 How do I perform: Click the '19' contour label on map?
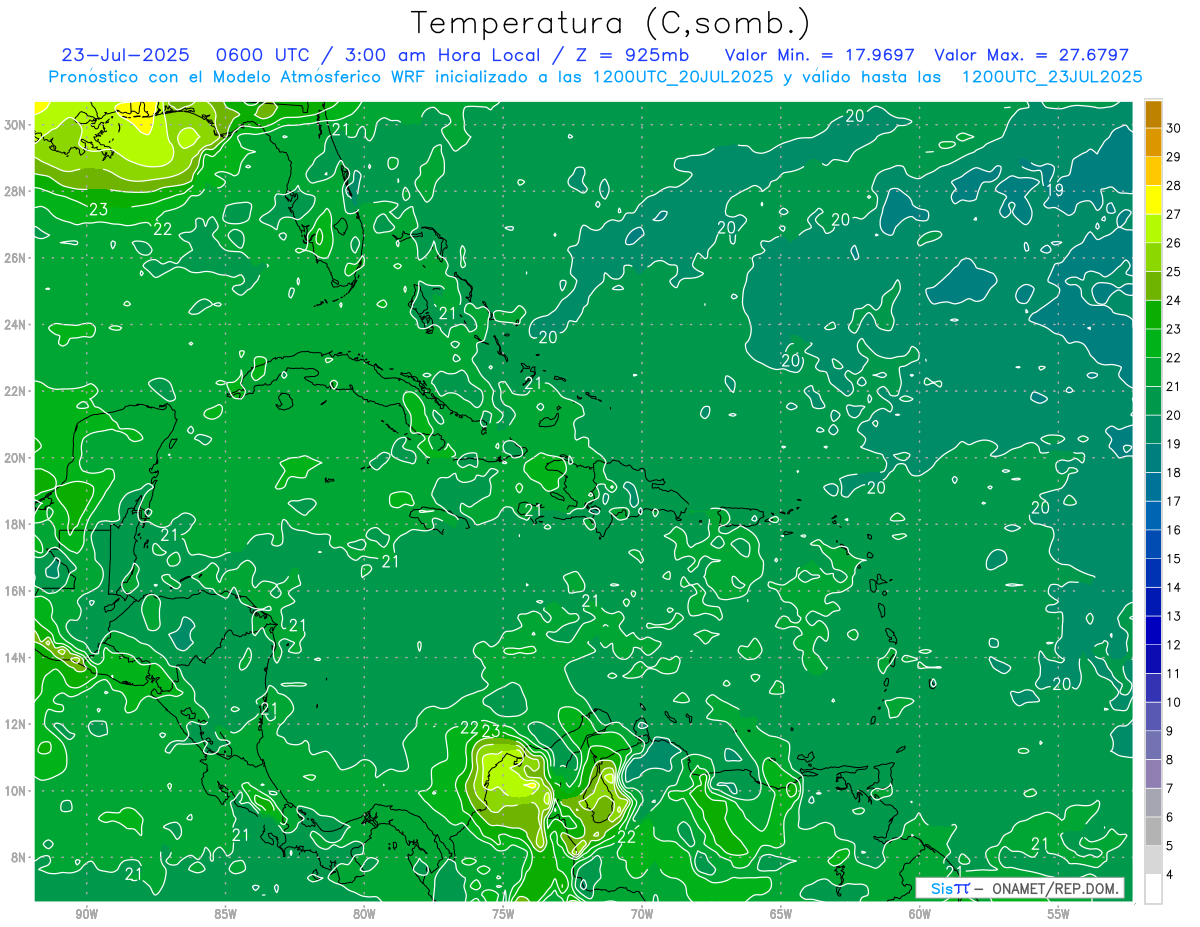click(x=1054, y=190)
